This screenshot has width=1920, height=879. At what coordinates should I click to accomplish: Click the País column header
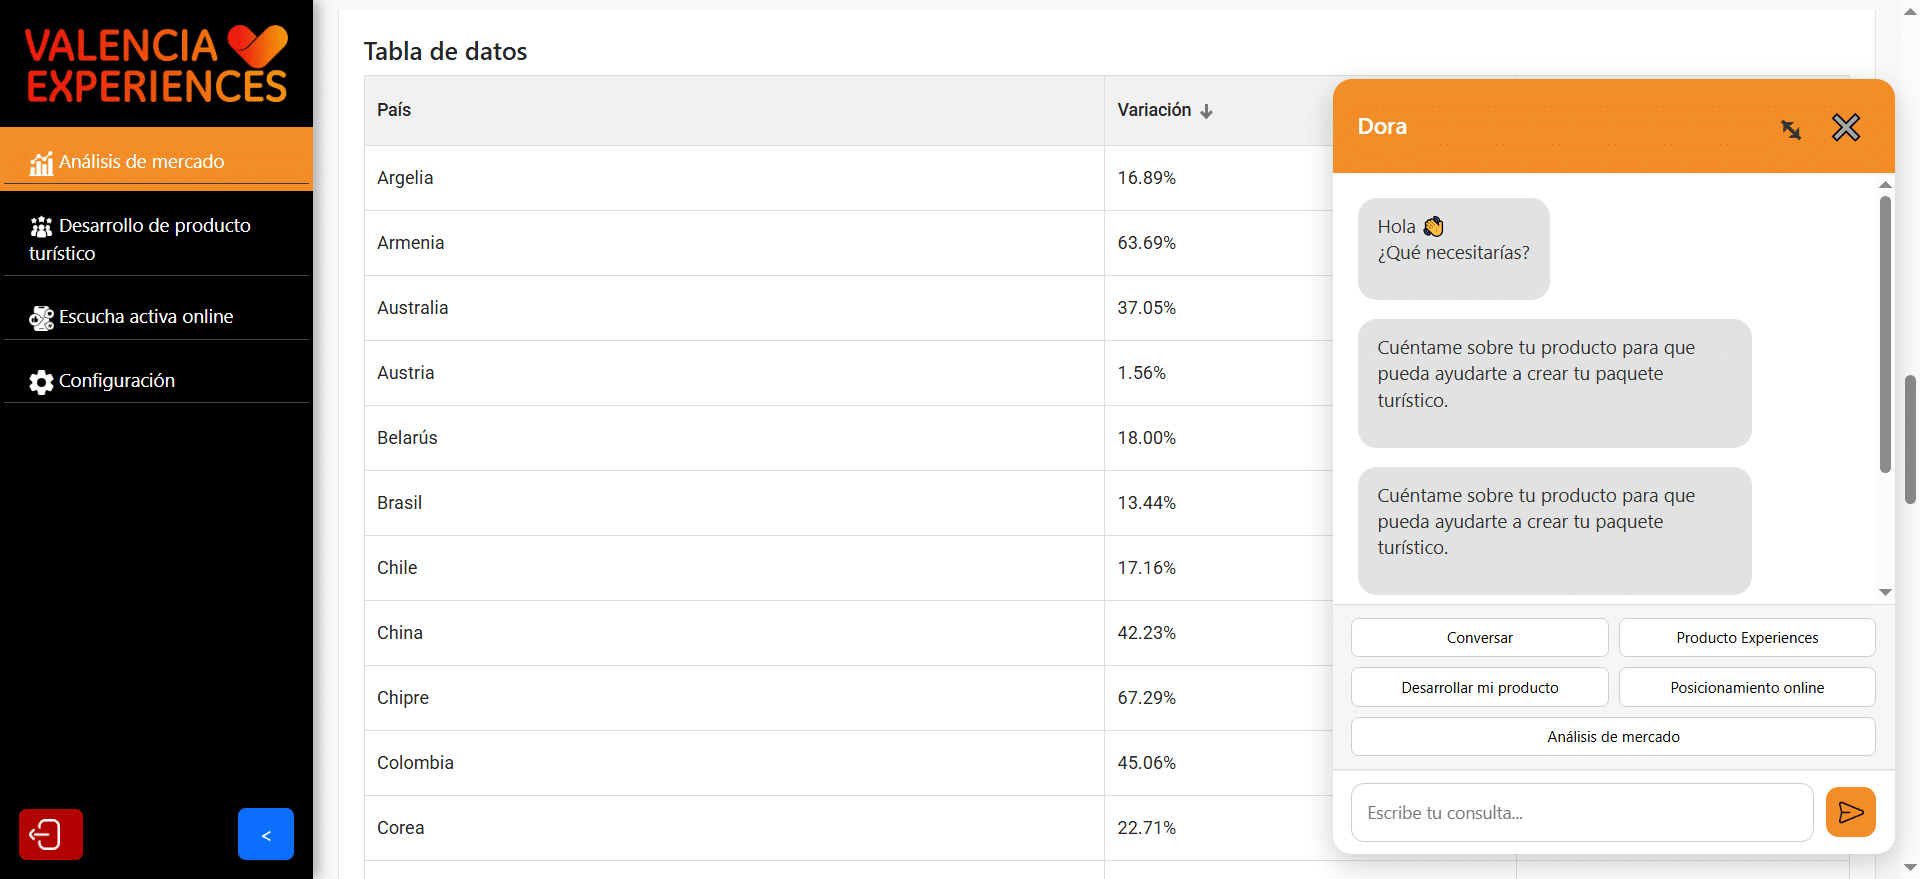394,110
